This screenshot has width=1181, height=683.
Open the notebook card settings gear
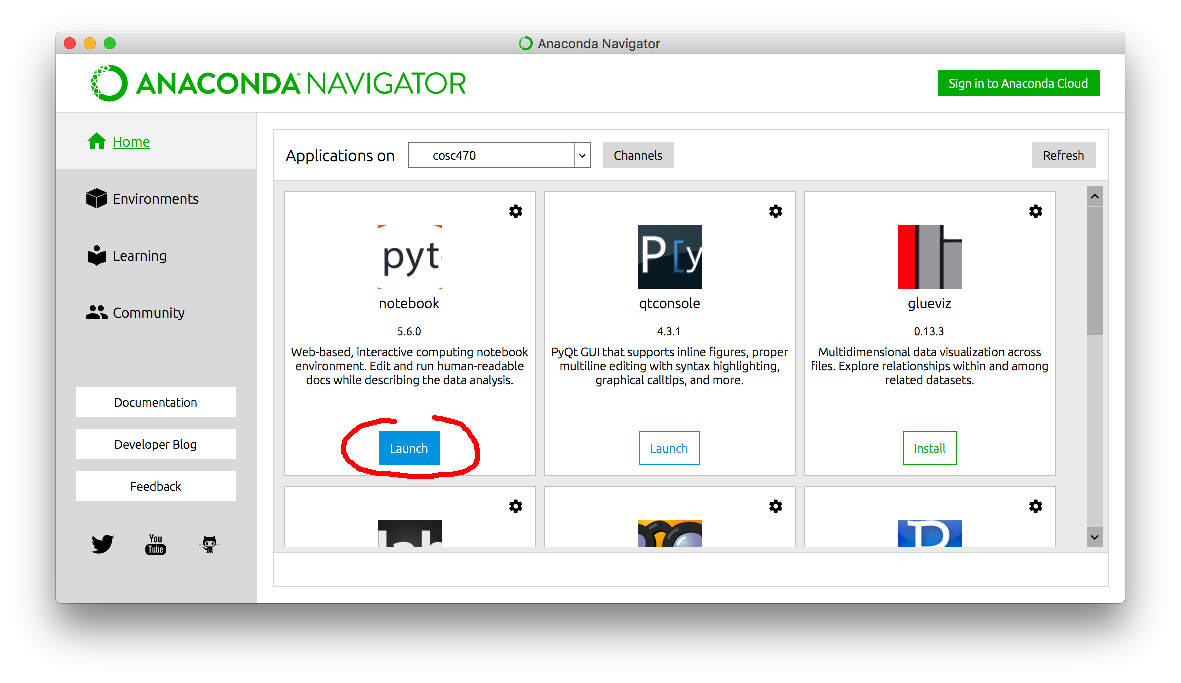[x=515, y=212]
